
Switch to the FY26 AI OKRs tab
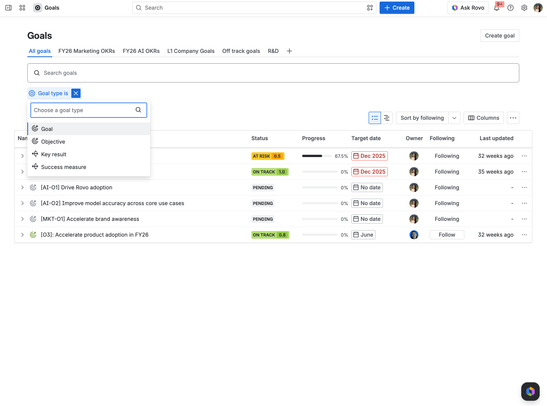click(x=141, y=51)
